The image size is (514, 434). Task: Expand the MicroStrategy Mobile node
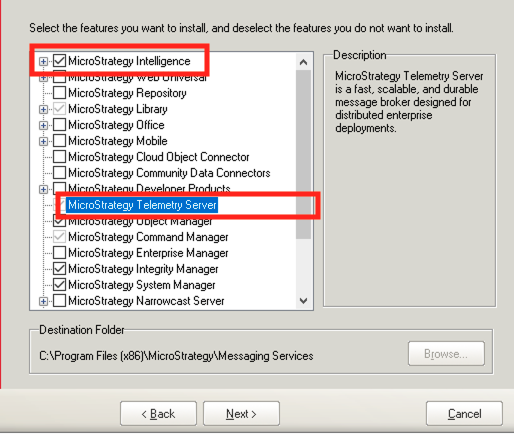(x=43, y=141)
